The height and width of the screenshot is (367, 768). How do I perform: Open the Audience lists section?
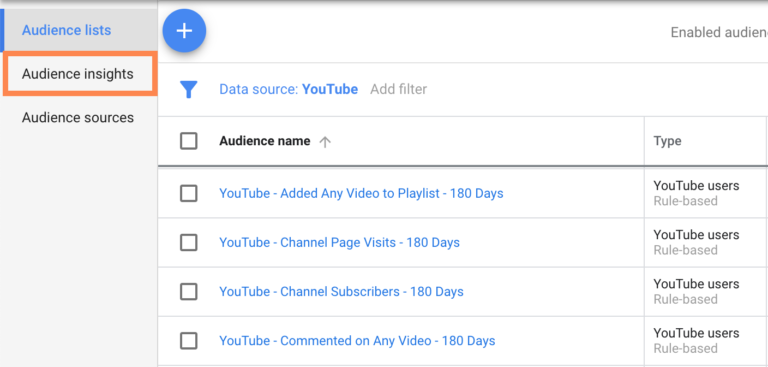point(67,30)
